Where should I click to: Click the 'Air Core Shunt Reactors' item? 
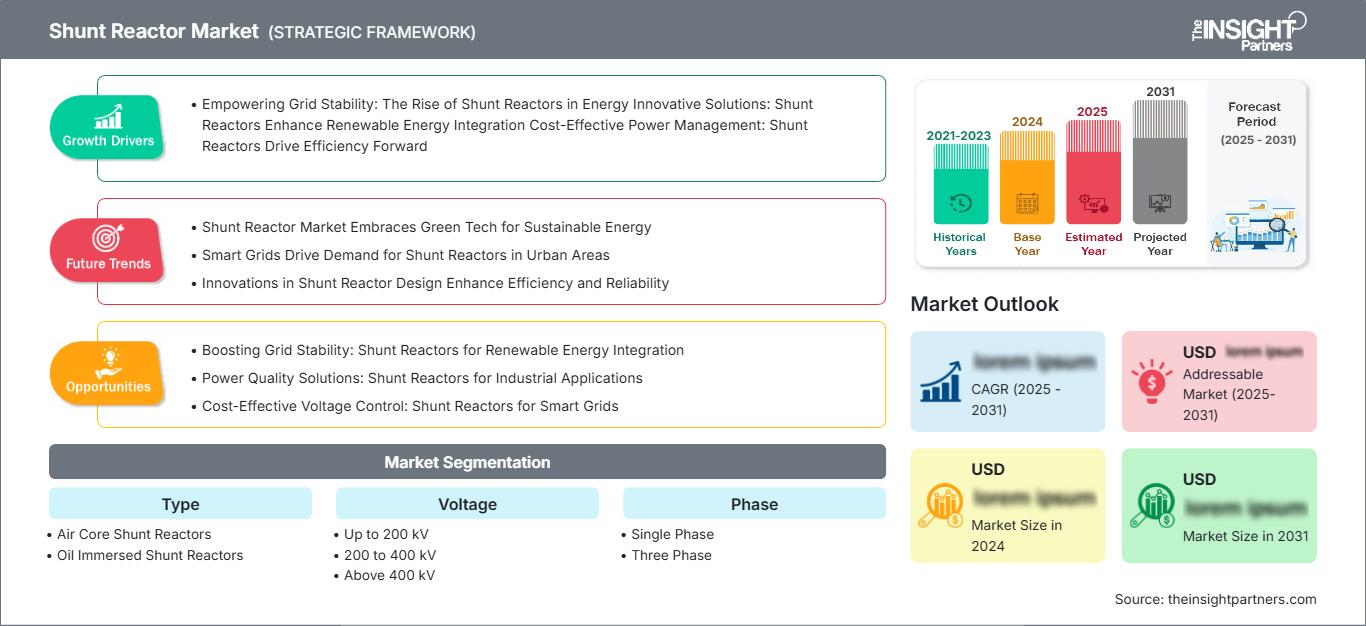(x=134, y=534)
